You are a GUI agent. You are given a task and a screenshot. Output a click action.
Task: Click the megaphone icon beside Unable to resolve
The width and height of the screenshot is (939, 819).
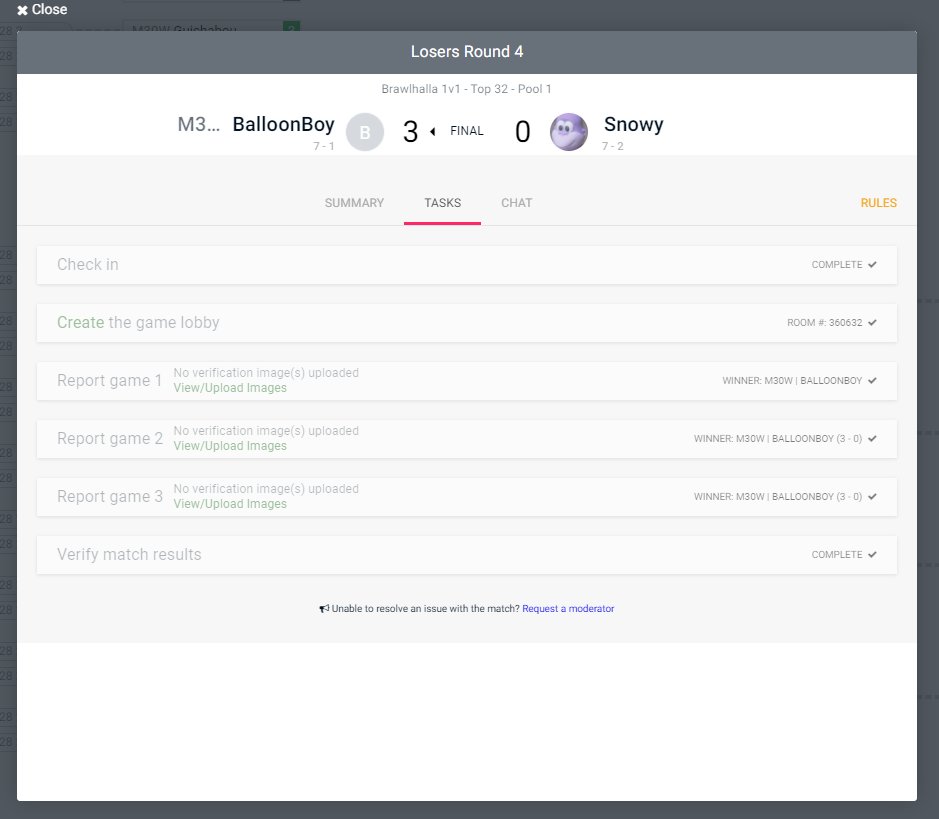click(324, 609)
